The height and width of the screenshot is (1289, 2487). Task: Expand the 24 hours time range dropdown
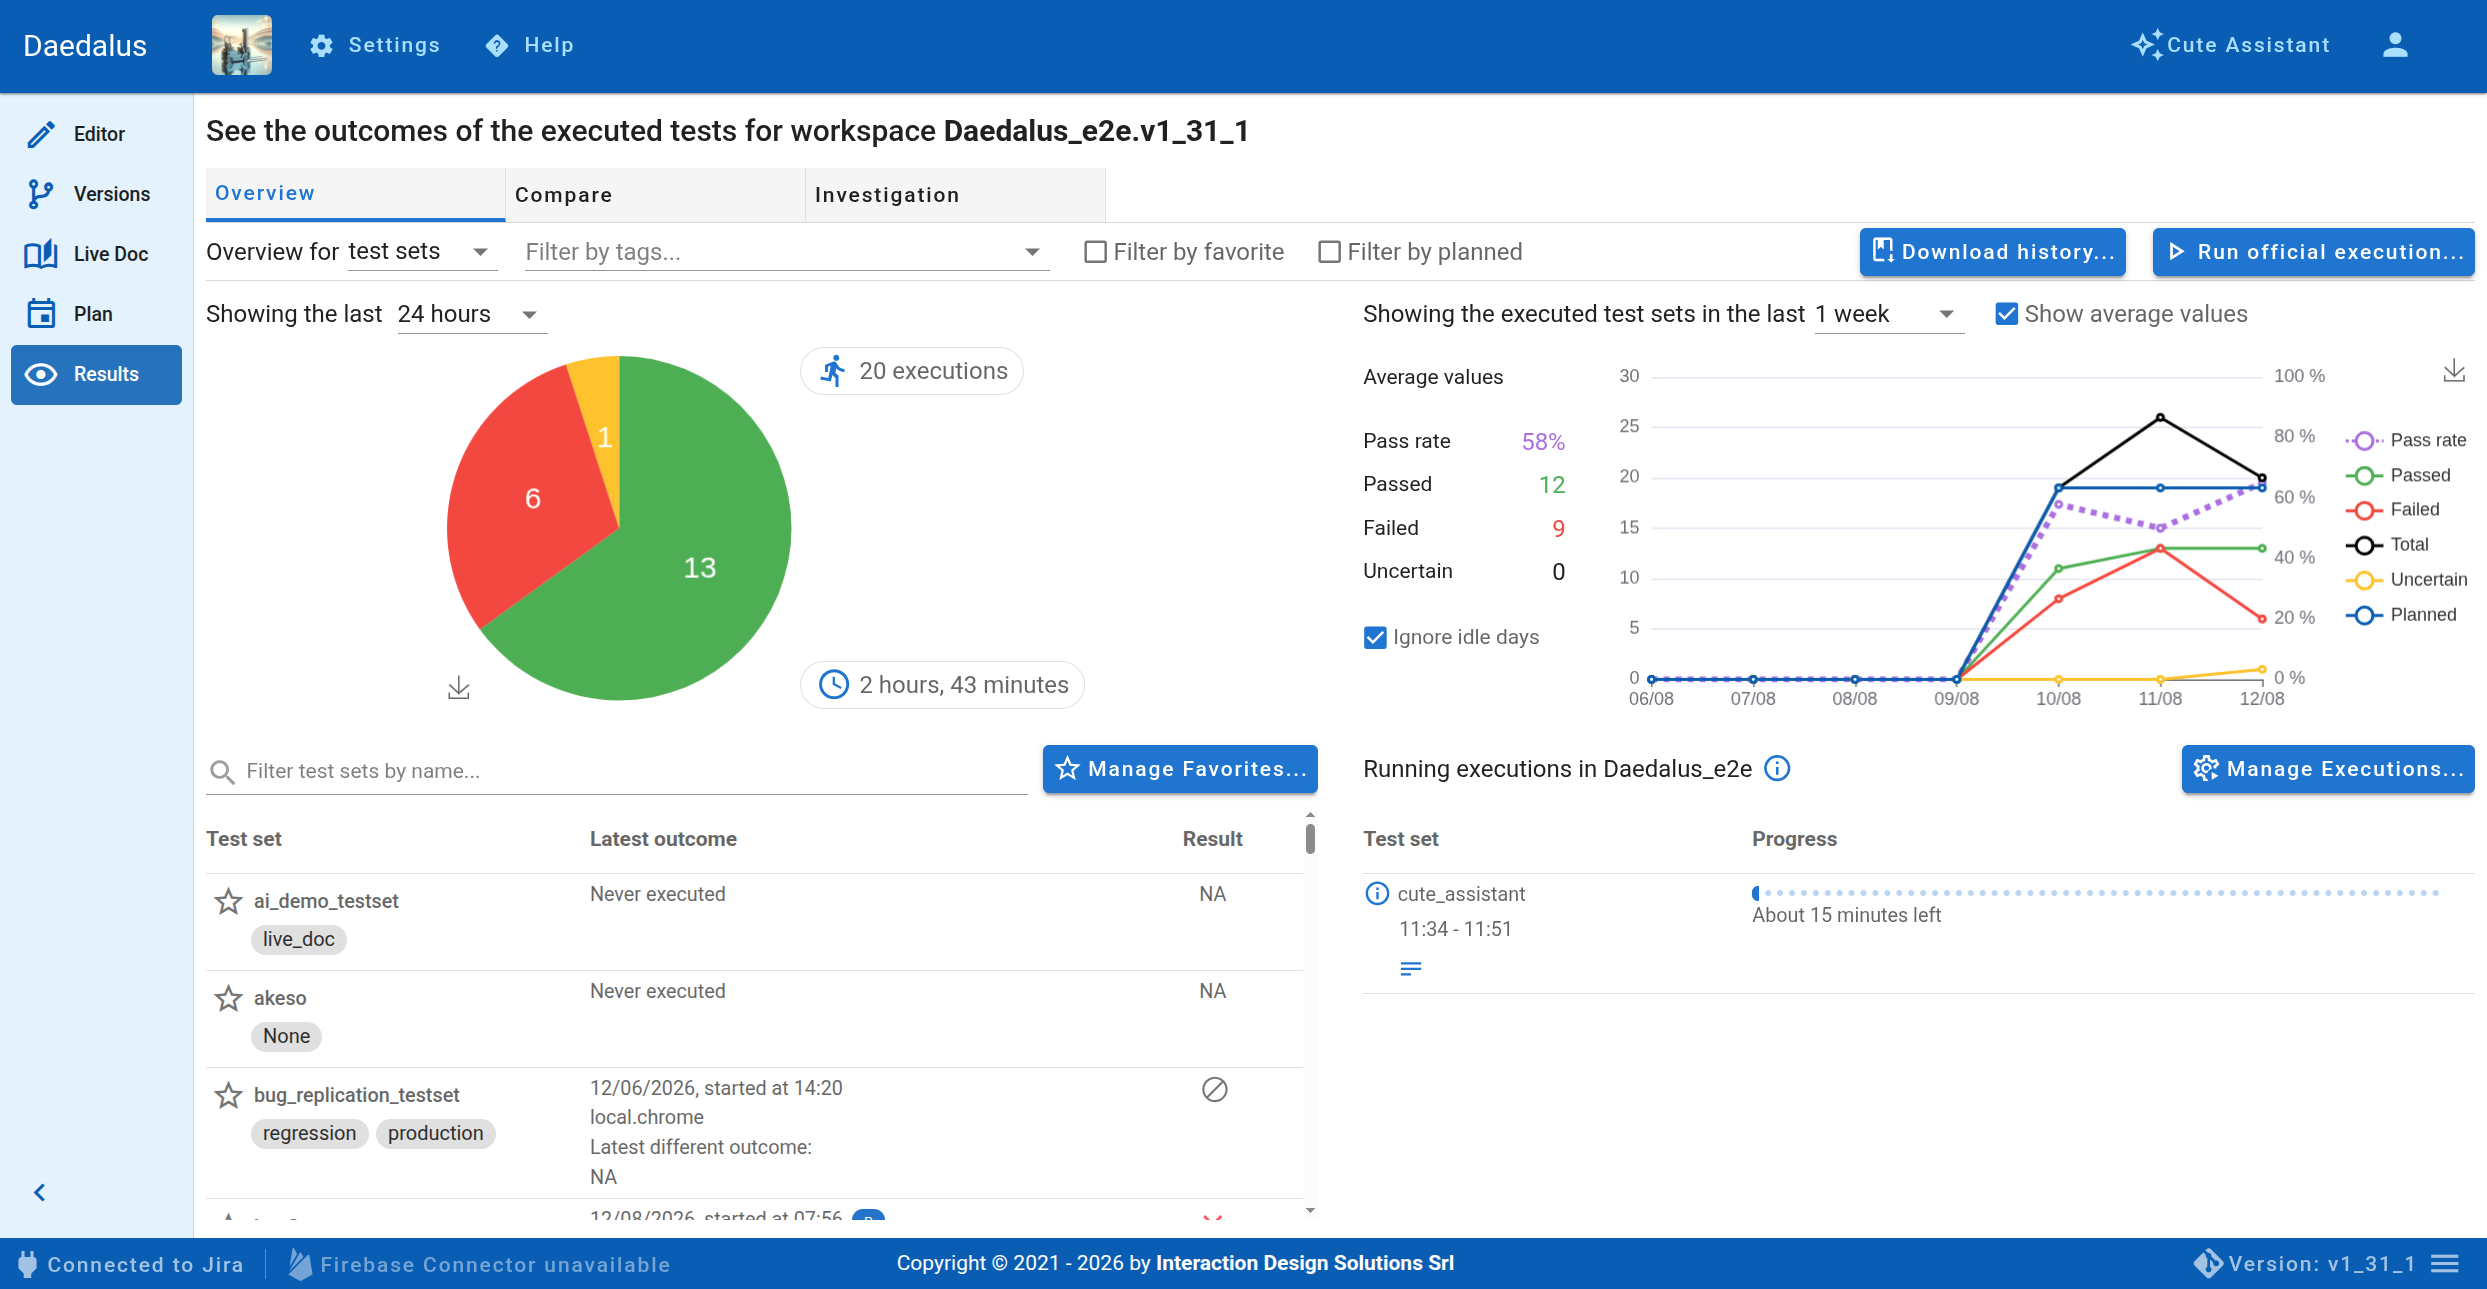click(x=472, y=314)
